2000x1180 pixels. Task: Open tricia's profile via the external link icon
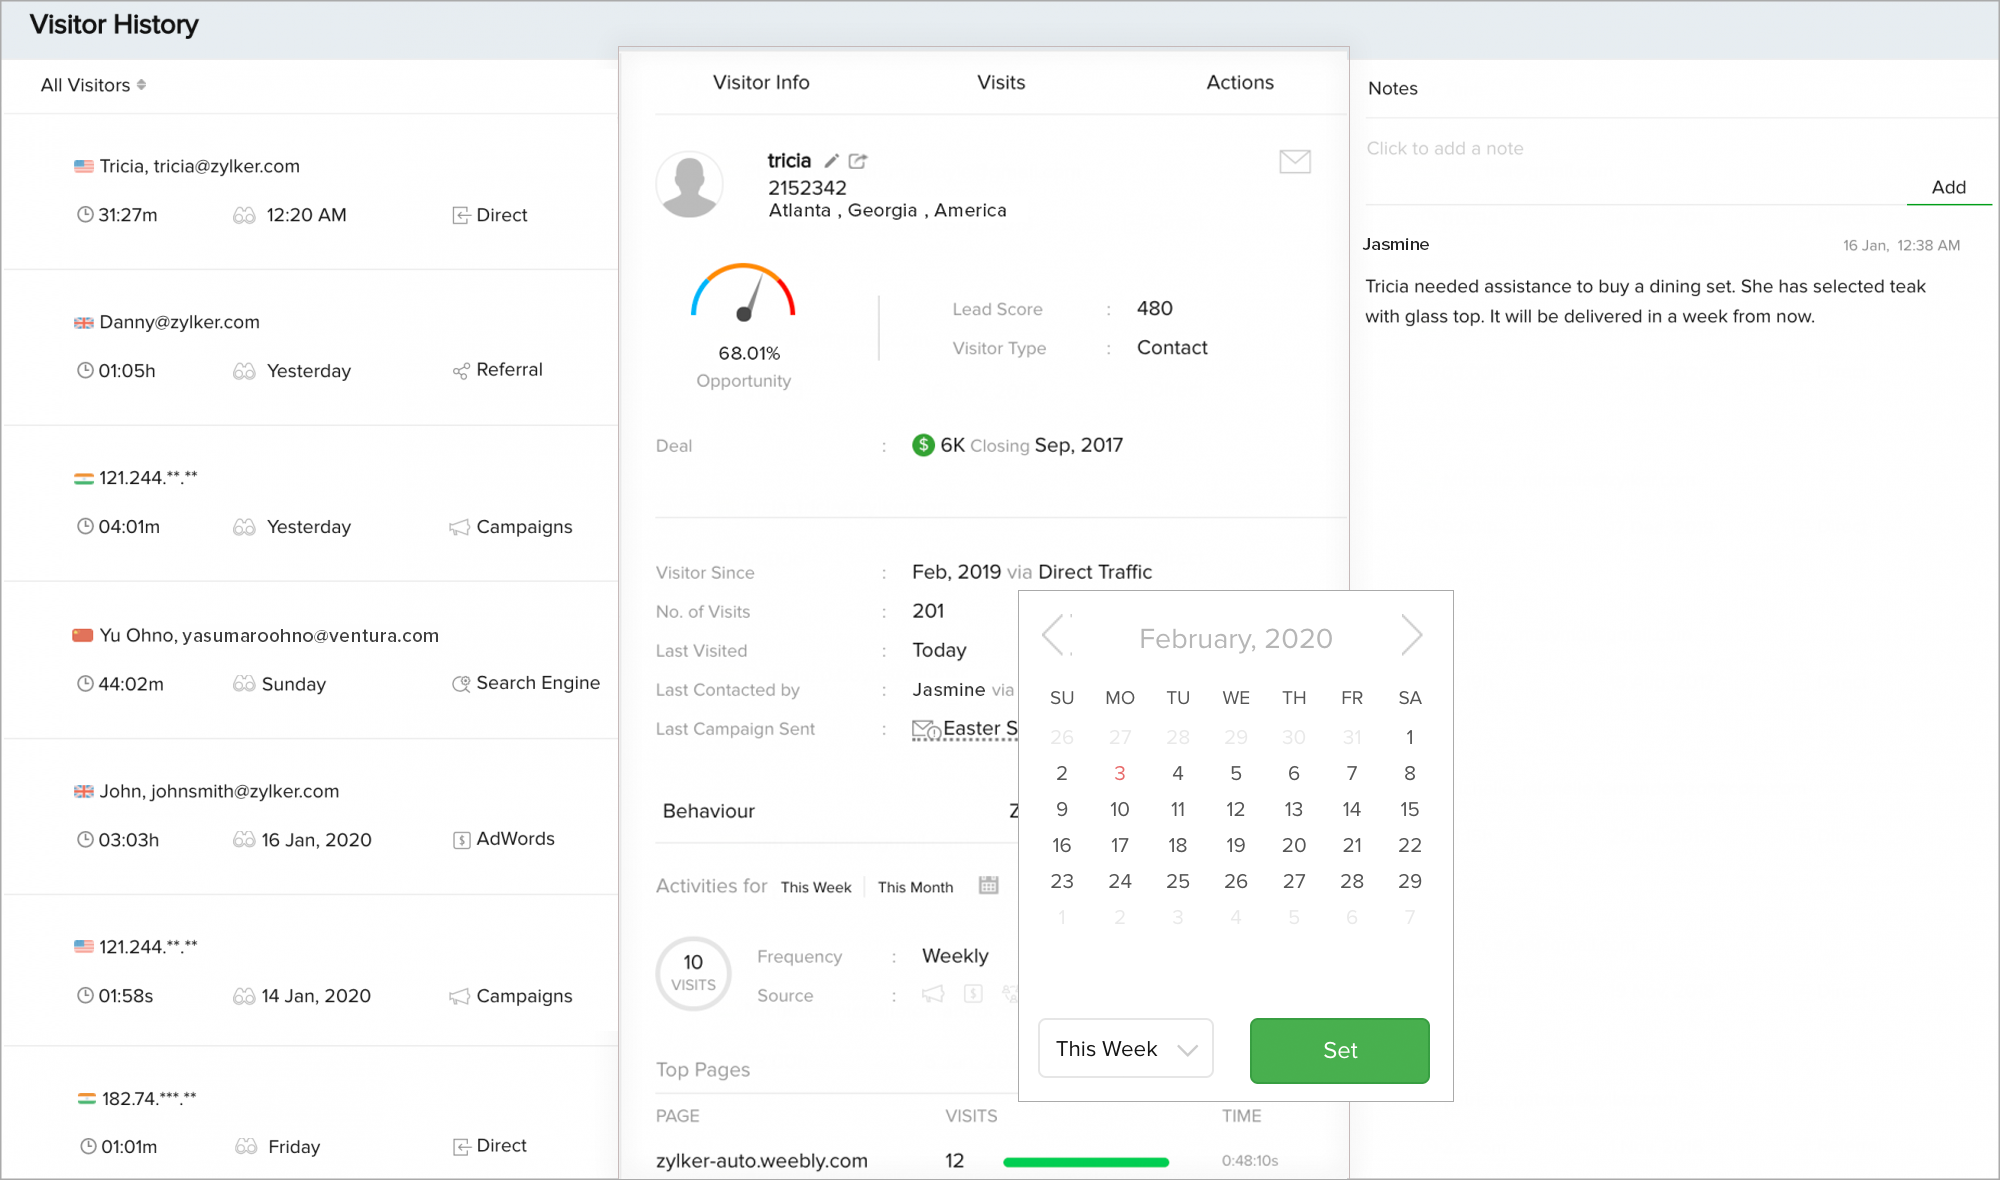tap(858, 161)
